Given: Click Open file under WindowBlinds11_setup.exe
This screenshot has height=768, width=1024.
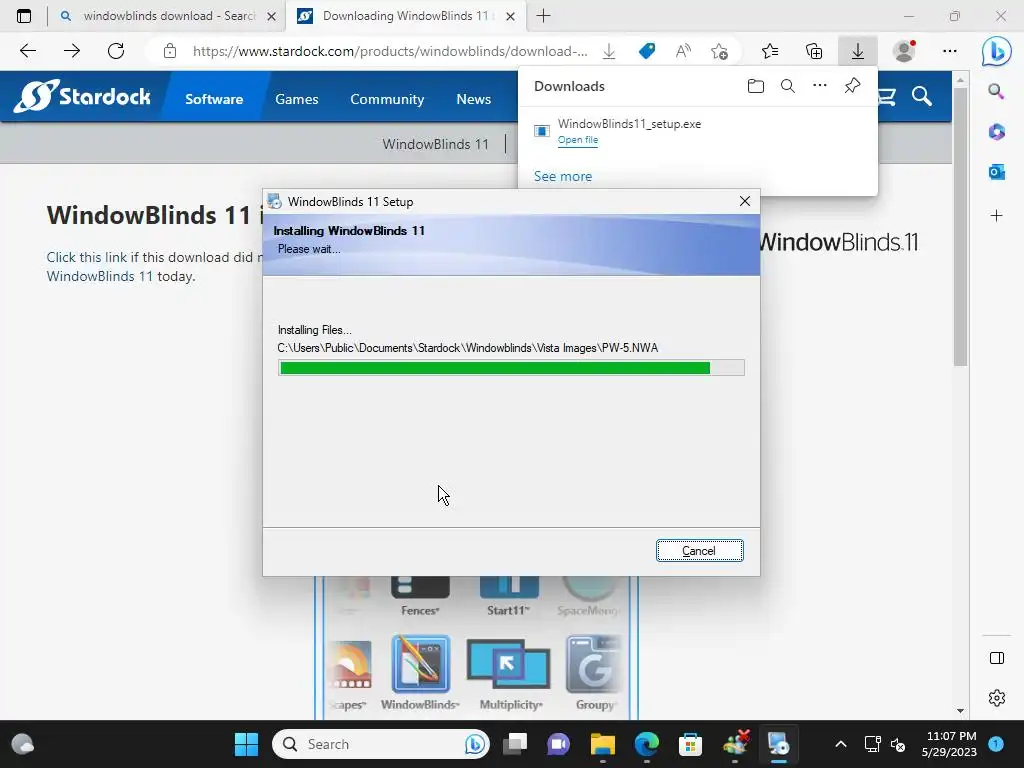Looking at the screenshot, I should point(578,140).
